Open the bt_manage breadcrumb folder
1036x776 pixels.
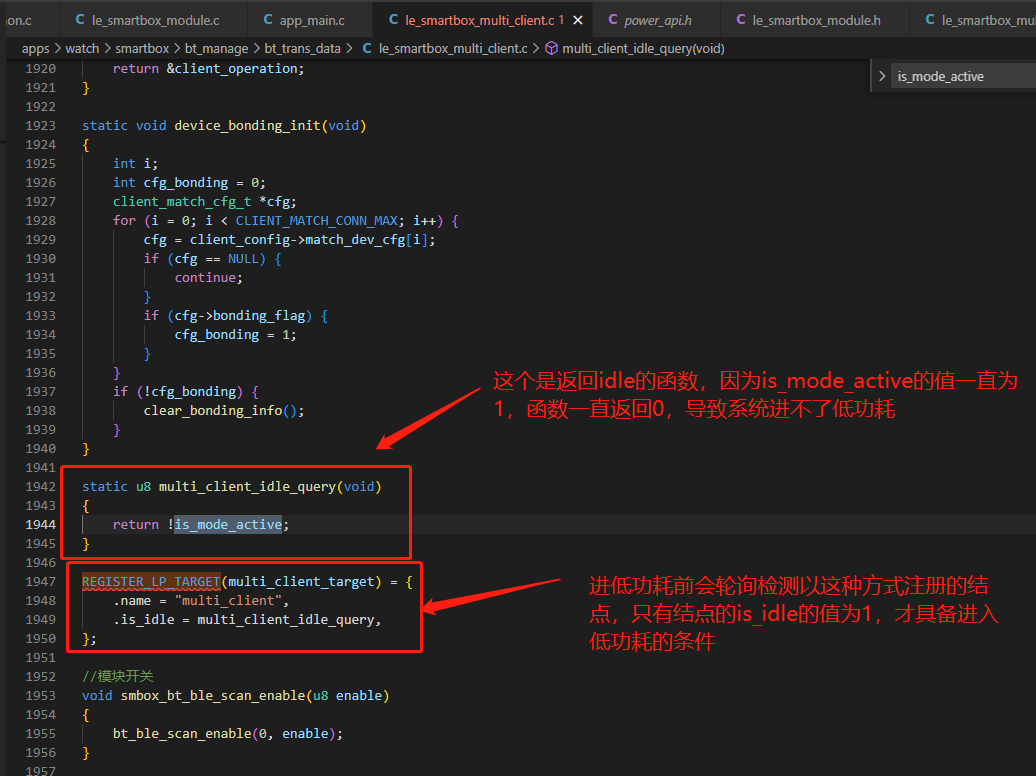coord(217,48)
